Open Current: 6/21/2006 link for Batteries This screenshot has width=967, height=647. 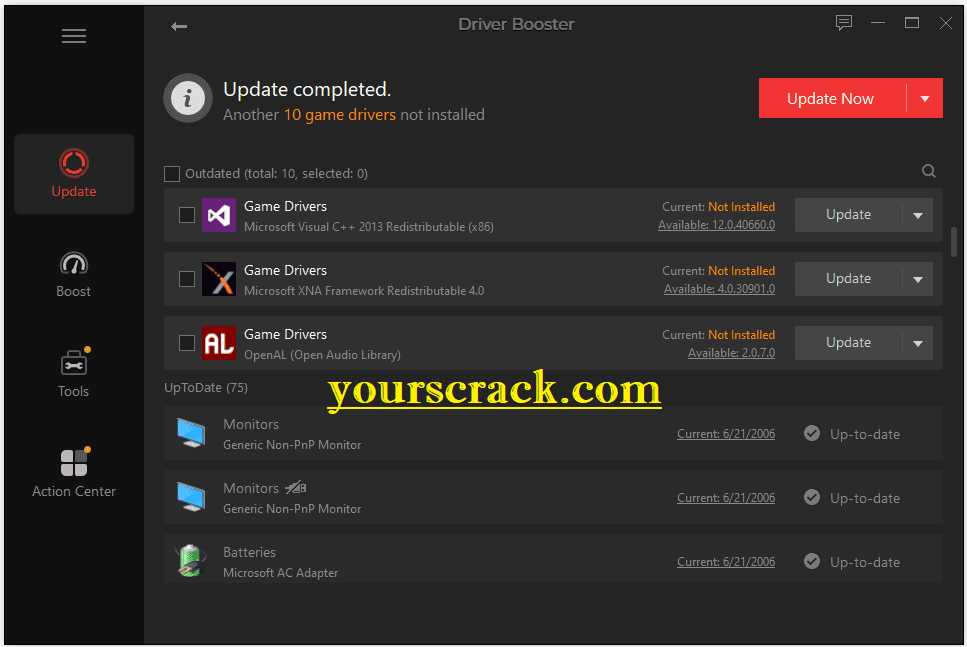(x=726, y=563)
